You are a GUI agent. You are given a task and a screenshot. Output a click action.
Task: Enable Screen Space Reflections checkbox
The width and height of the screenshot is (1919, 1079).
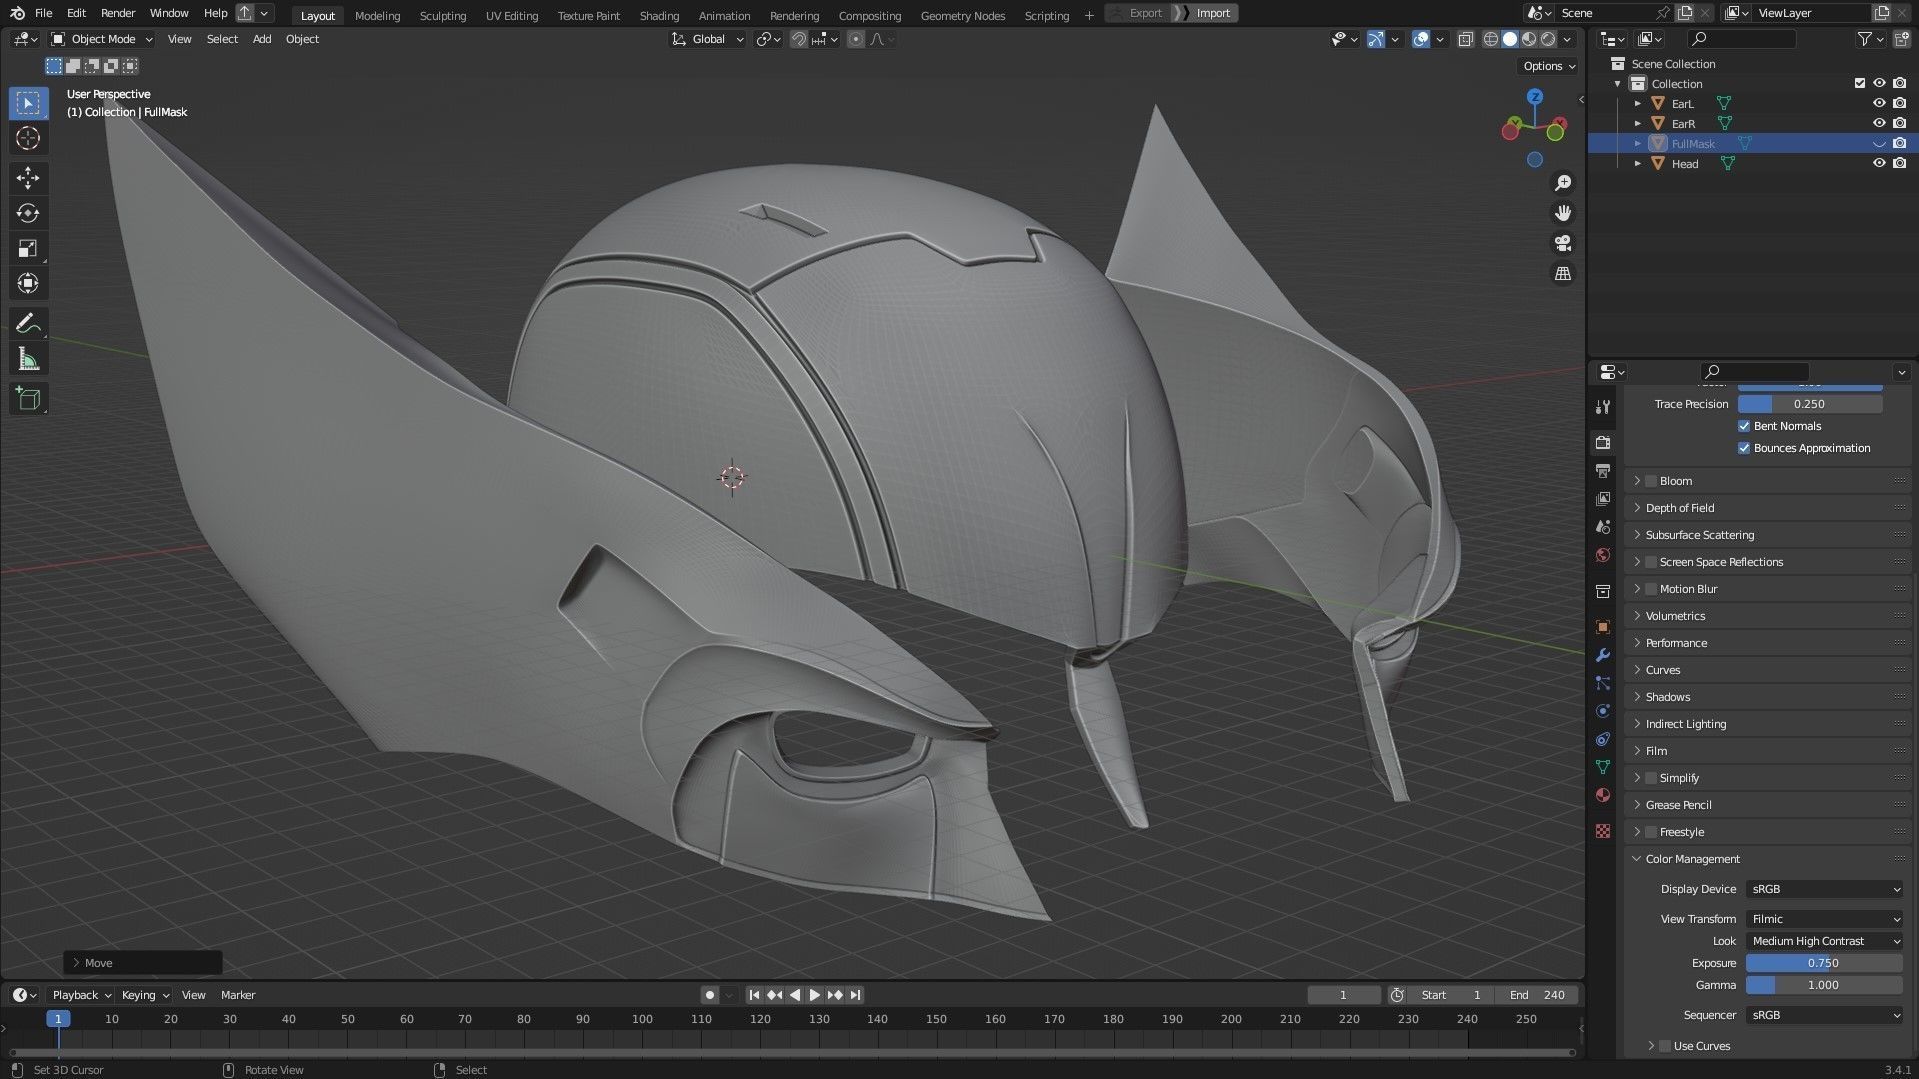(1651, 562)
